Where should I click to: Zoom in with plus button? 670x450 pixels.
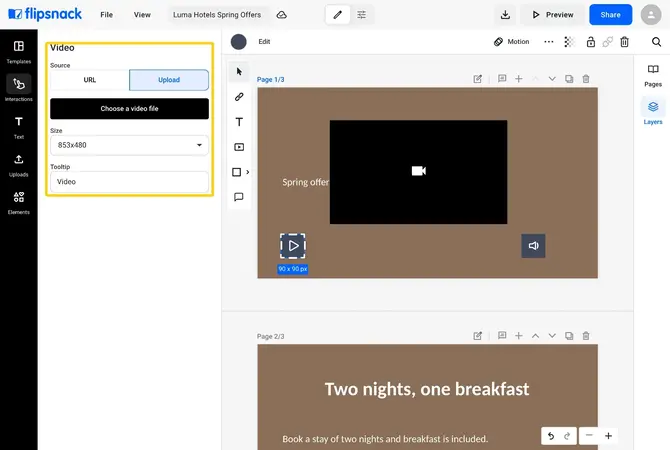click(608, 435)
